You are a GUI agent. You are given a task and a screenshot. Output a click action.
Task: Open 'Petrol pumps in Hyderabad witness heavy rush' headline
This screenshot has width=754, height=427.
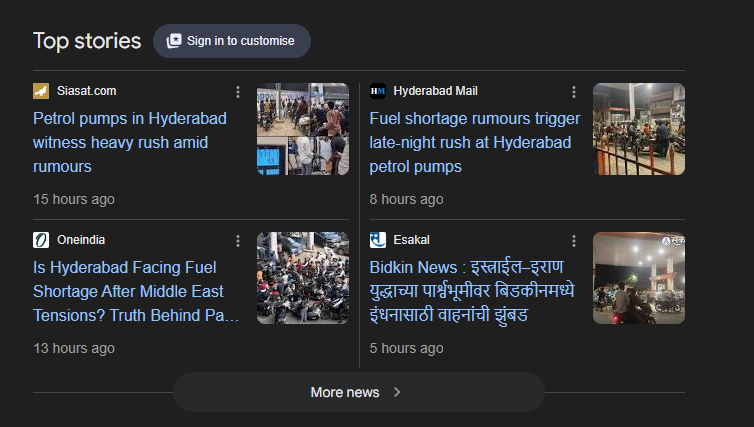[x=130, y=142]
